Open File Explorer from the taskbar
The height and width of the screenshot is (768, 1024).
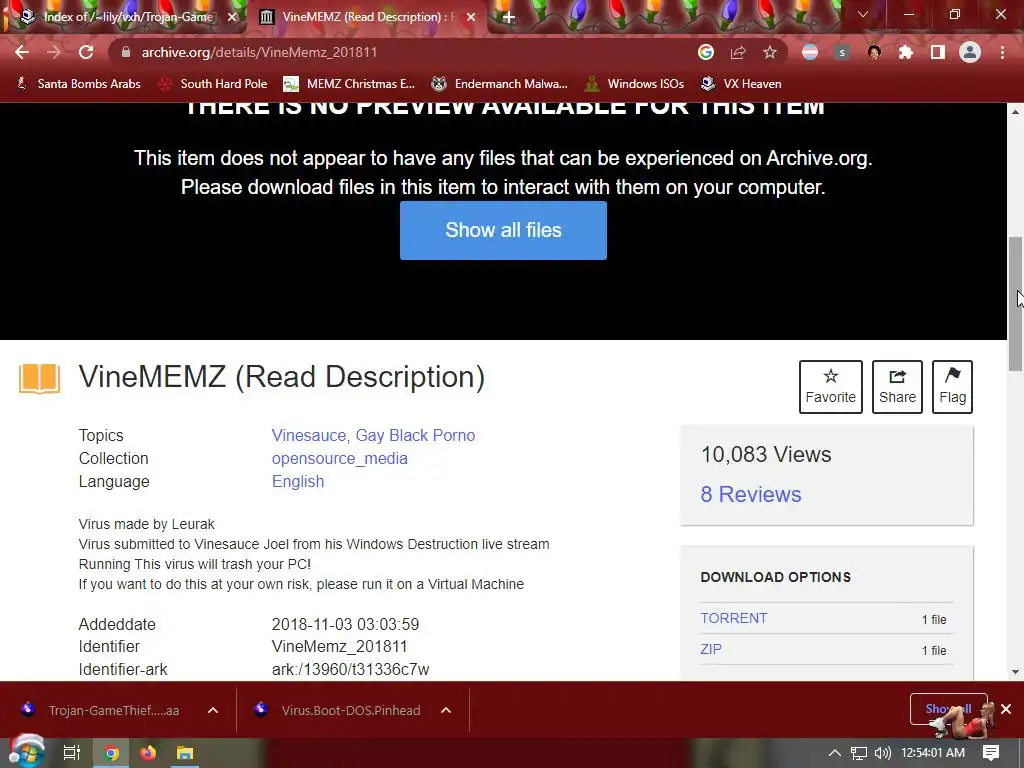pos(185,753)
